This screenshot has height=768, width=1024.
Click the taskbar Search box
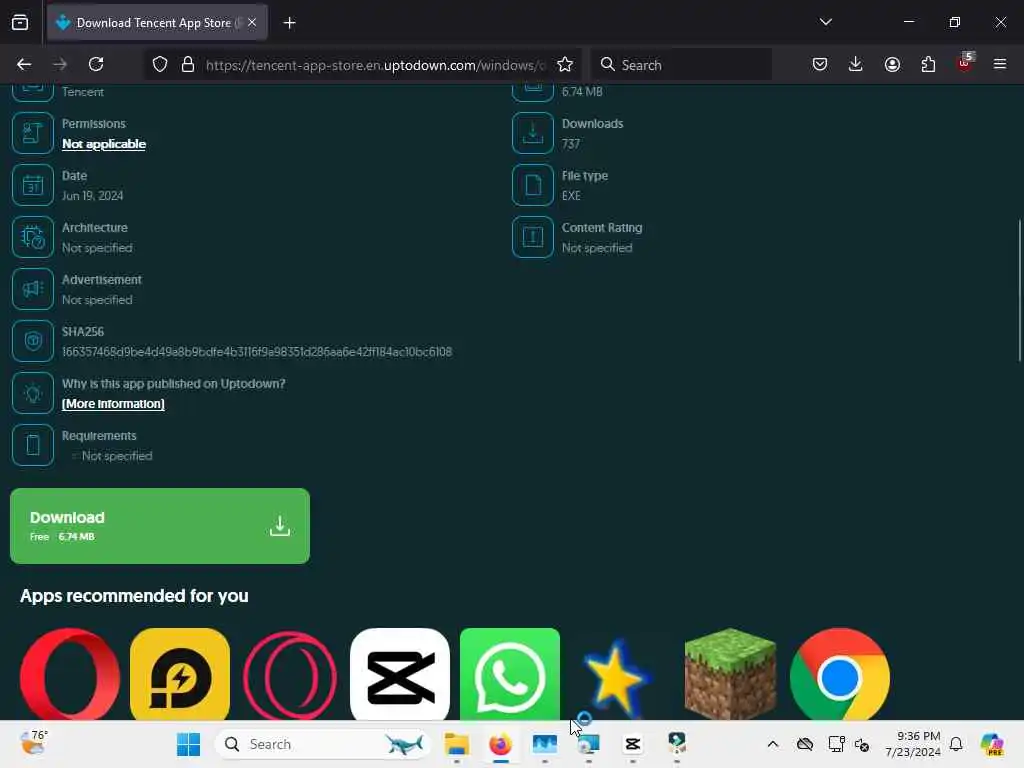pyautogui.click(x=323, y=744)
